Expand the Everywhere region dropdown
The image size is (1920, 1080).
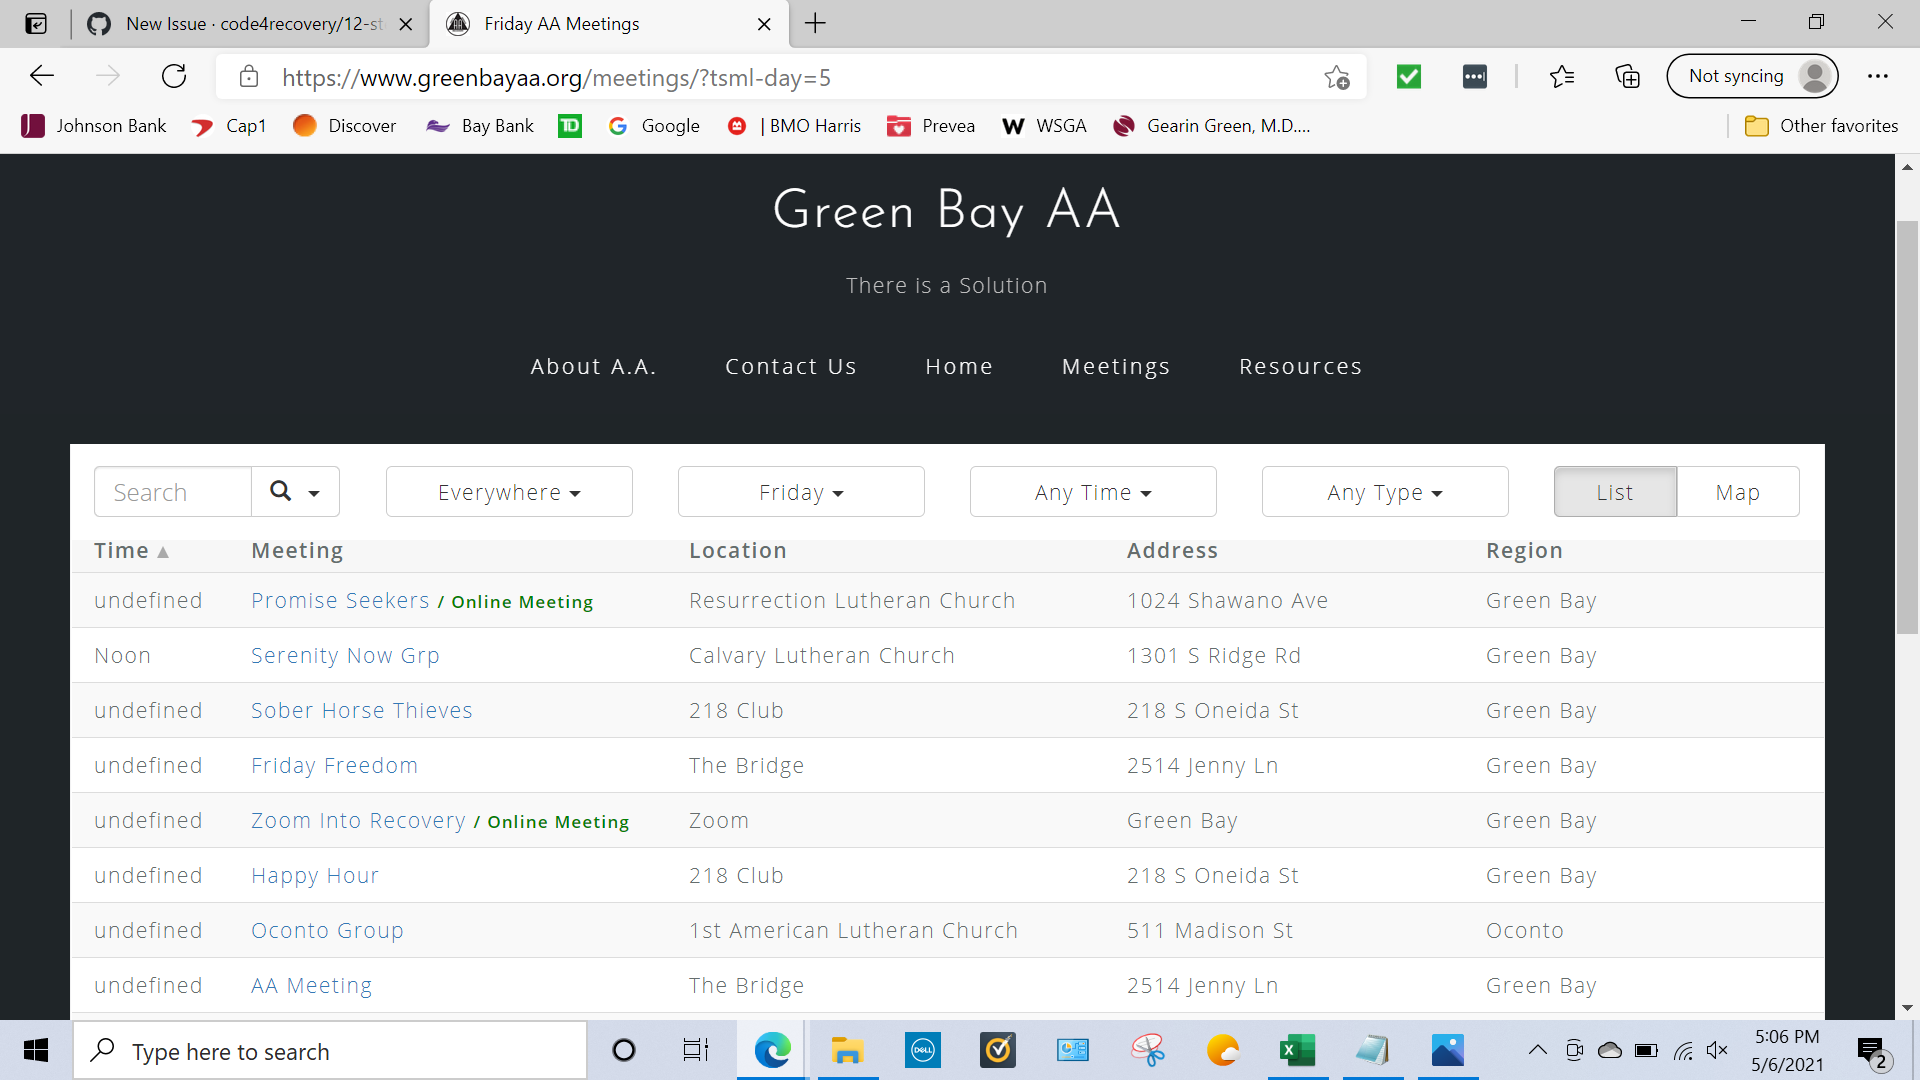pos(509,492)
